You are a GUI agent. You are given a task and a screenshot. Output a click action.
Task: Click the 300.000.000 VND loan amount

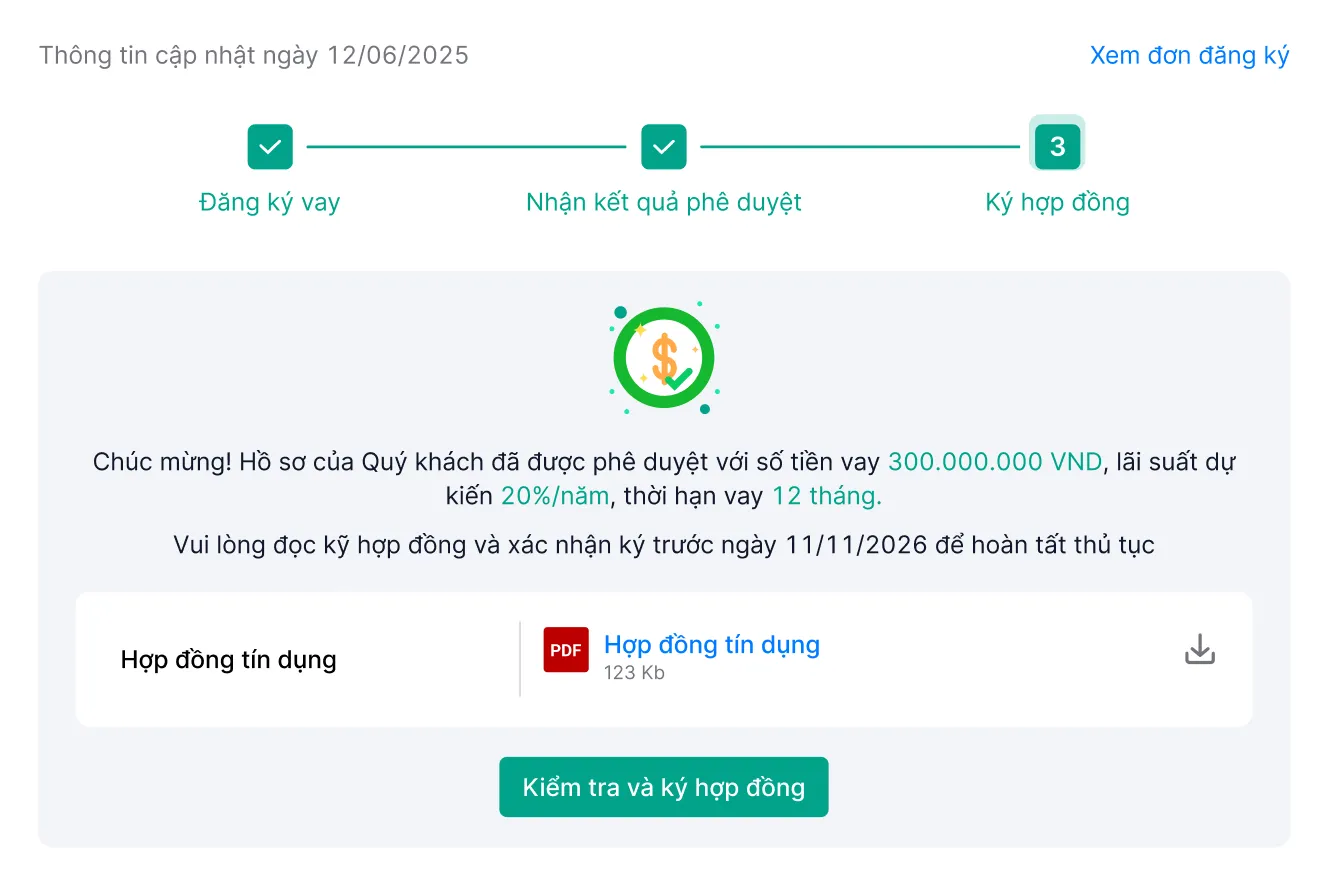pos(995,462)
